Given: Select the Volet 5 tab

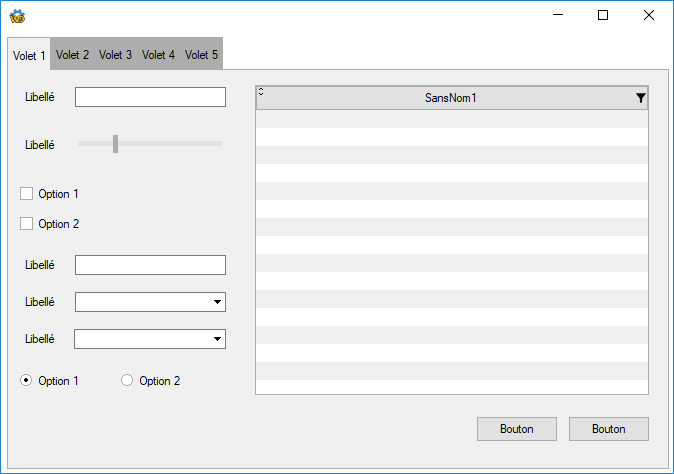Looking at the screenshot, I should pos(201,55).
